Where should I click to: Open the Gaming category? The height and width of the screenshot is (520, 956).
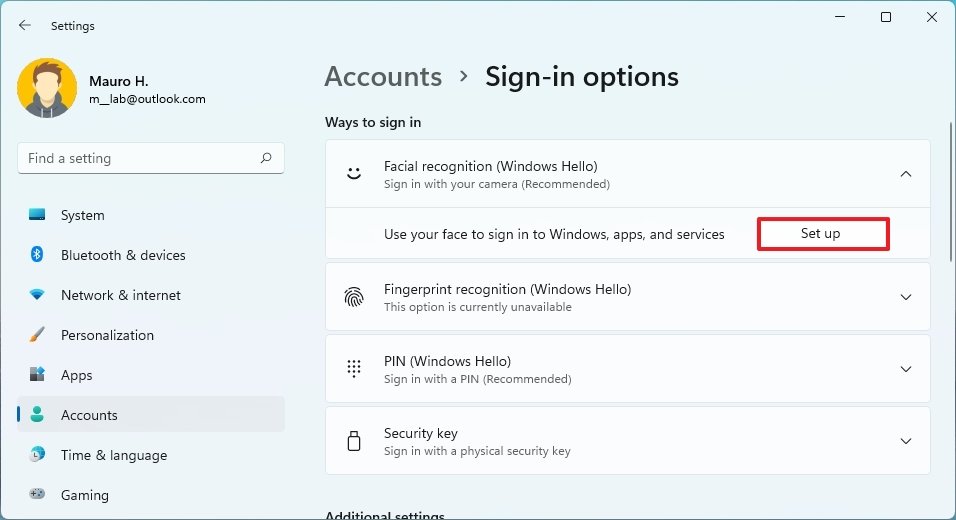pos(151,495)
